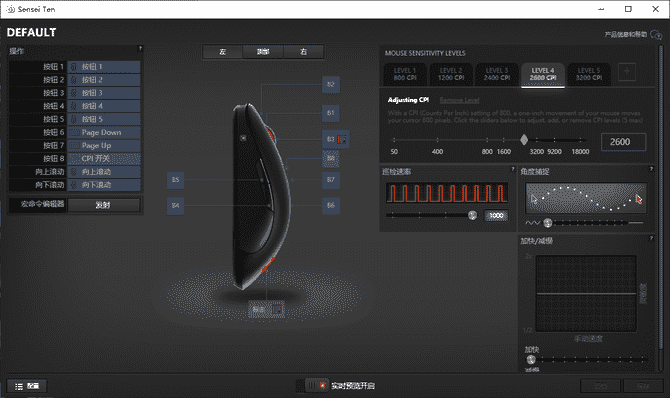Image resolution: width=670 pixels, height=398 pixels.
Task: Click the CPI slider diamond handle
Action: tap(524, 140)
